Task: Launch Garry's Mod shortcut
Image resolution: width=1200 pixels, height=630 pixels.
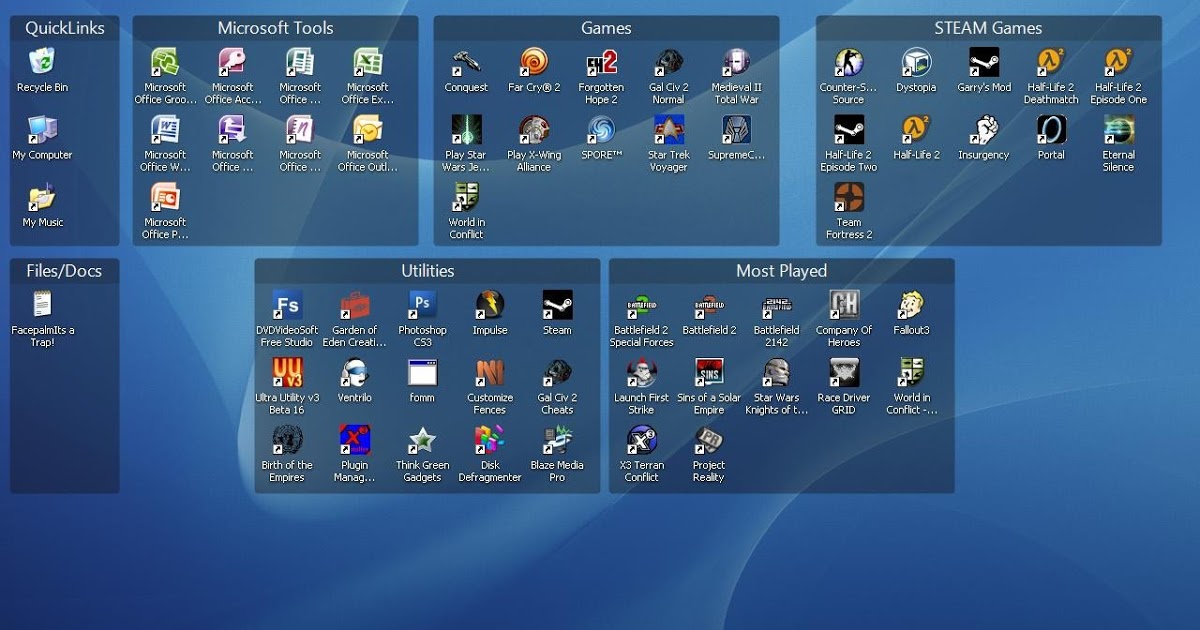Action: click(984, 62)
